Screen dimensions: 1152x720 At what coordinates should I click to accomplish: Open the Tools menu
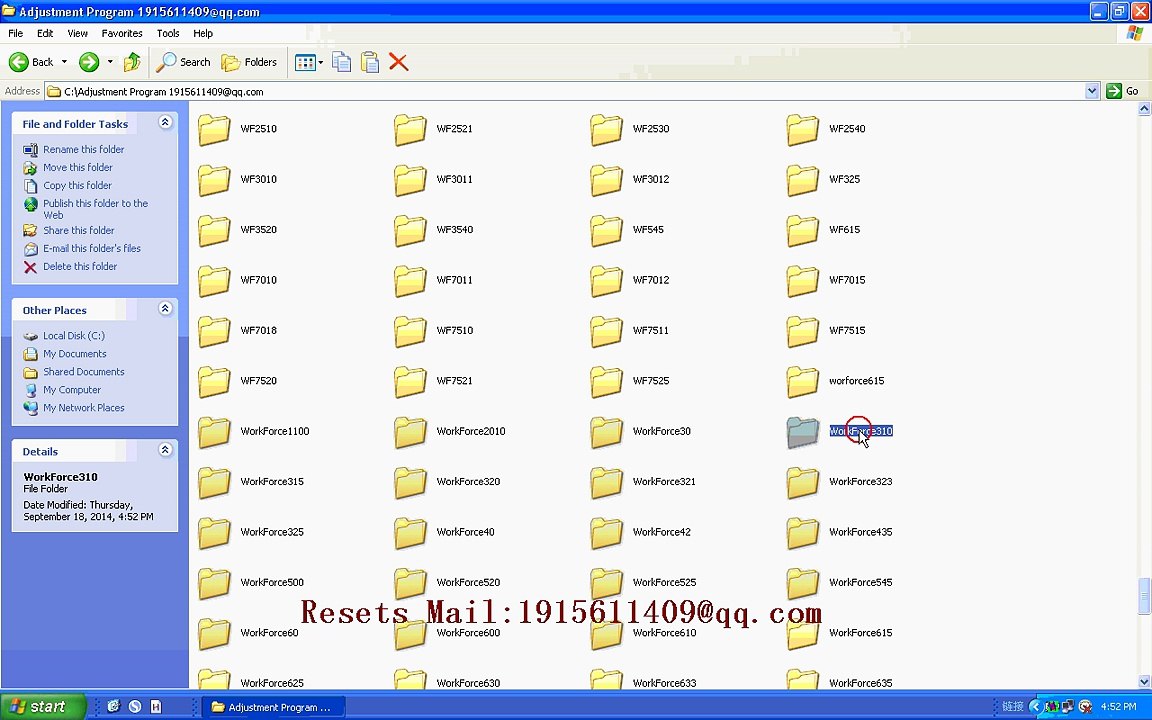tap(168, 33)
